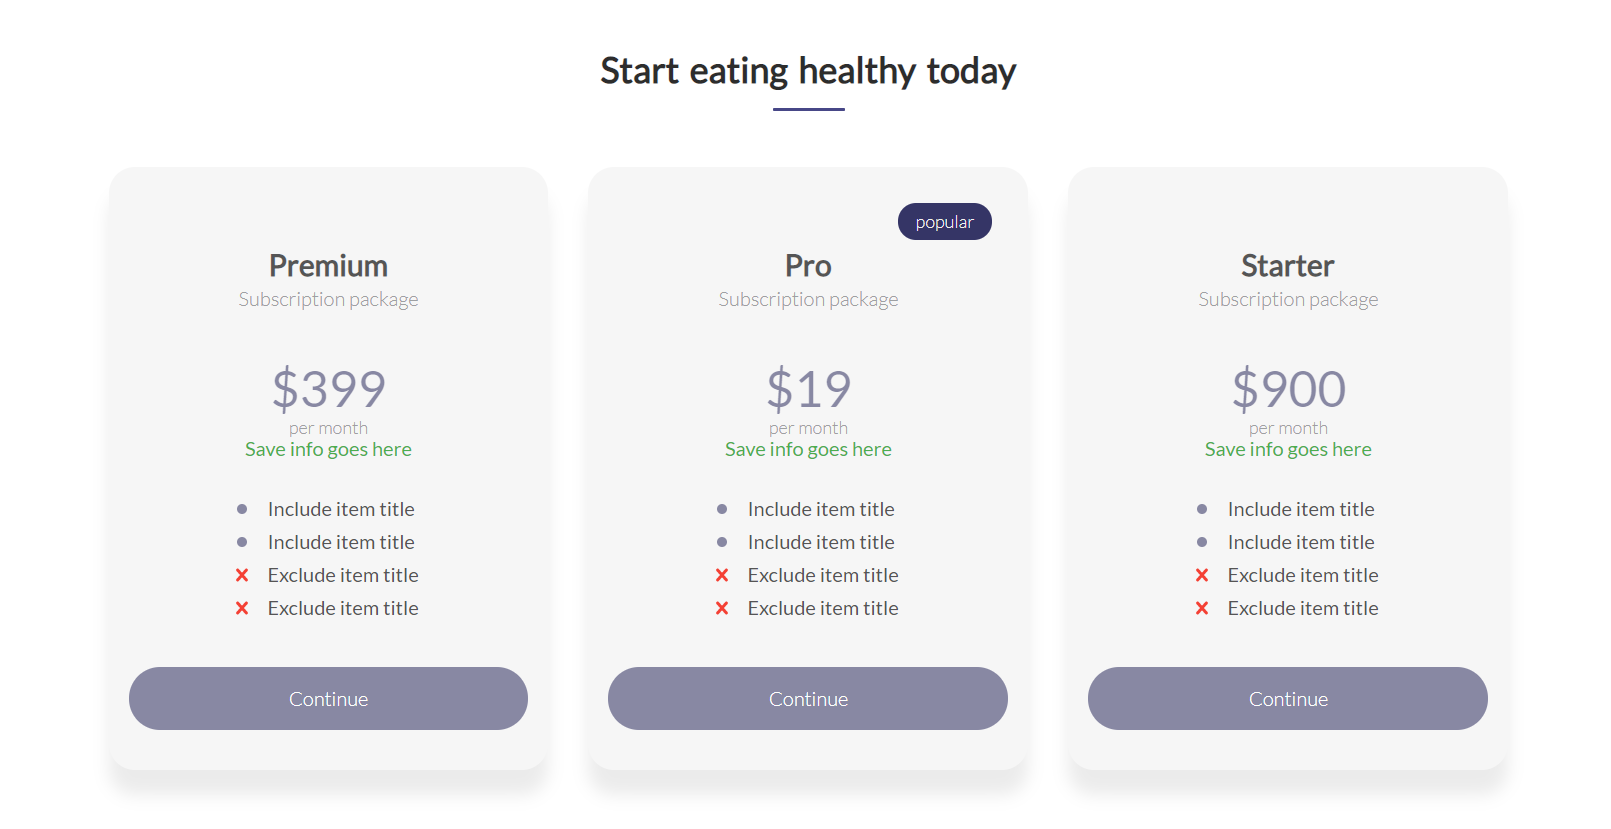
Task: Click second red X icon in Premium
Action: point(242,608)
